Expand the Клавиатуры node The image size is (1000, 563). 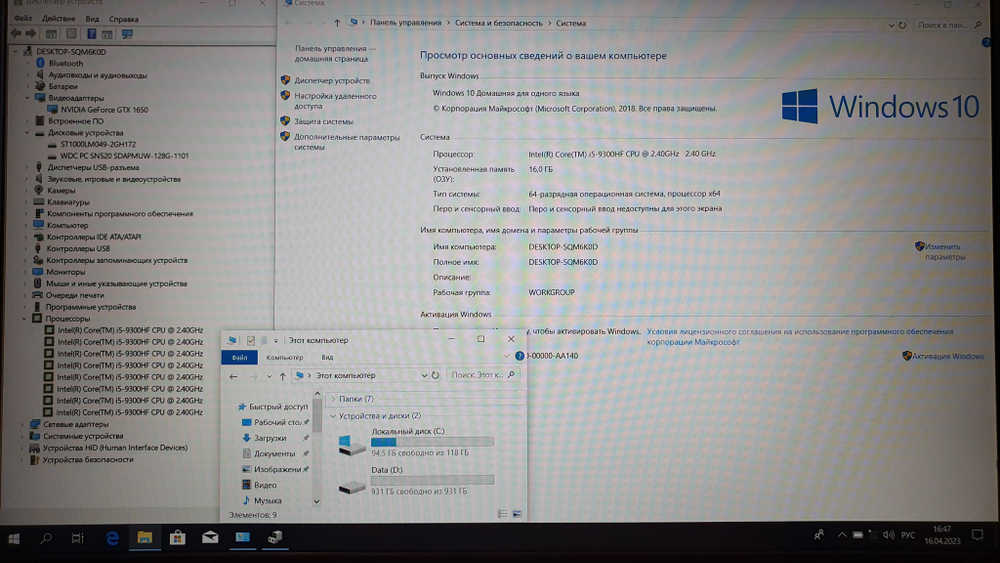click(27, 202)
